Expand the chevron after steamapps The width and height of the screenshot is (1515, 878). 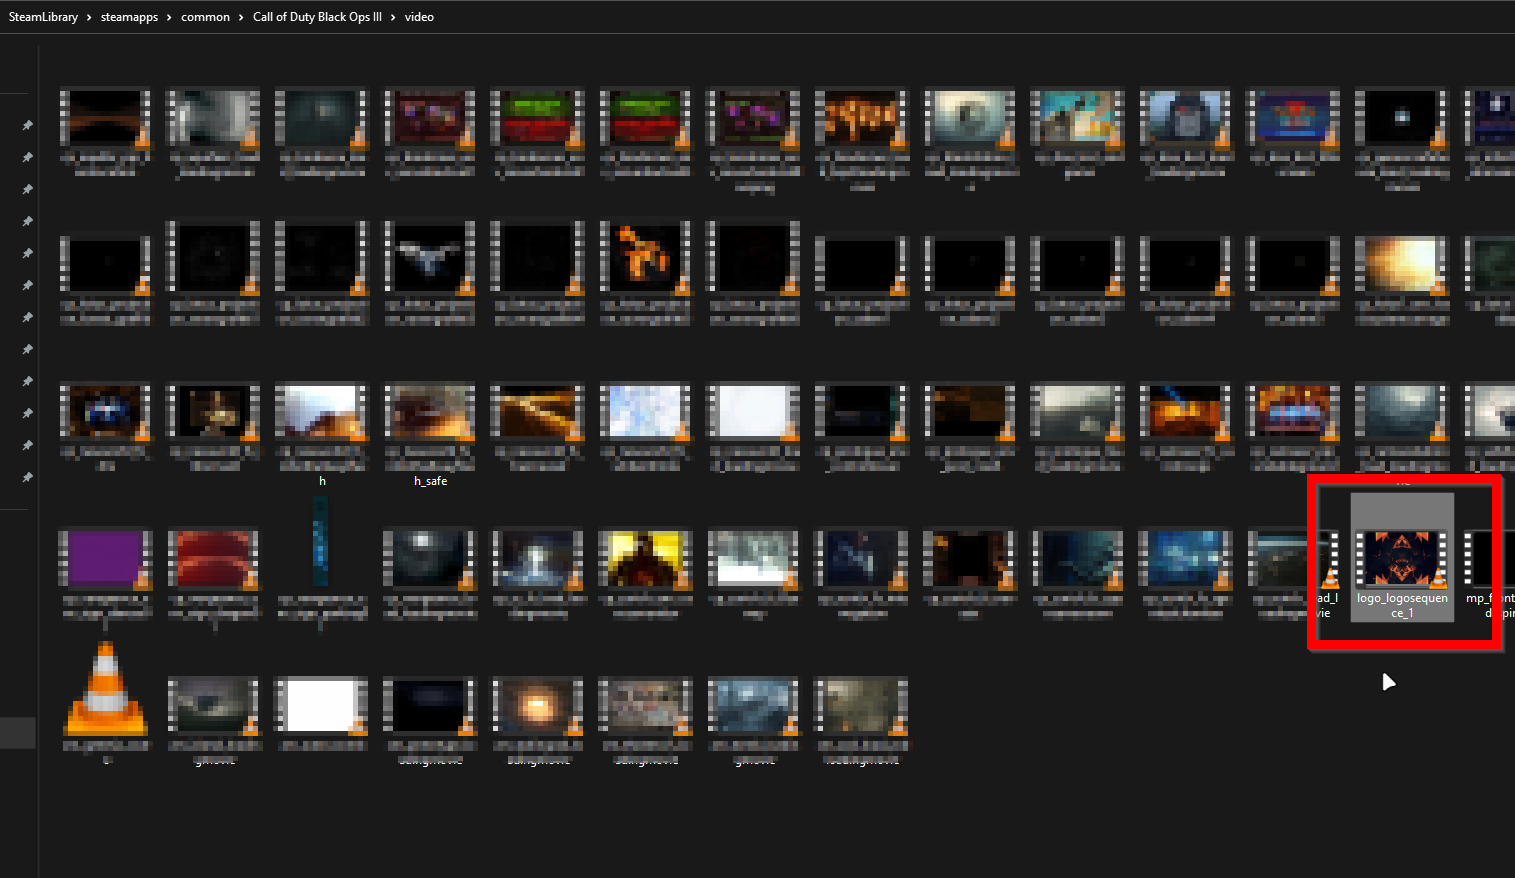[170, 17]
